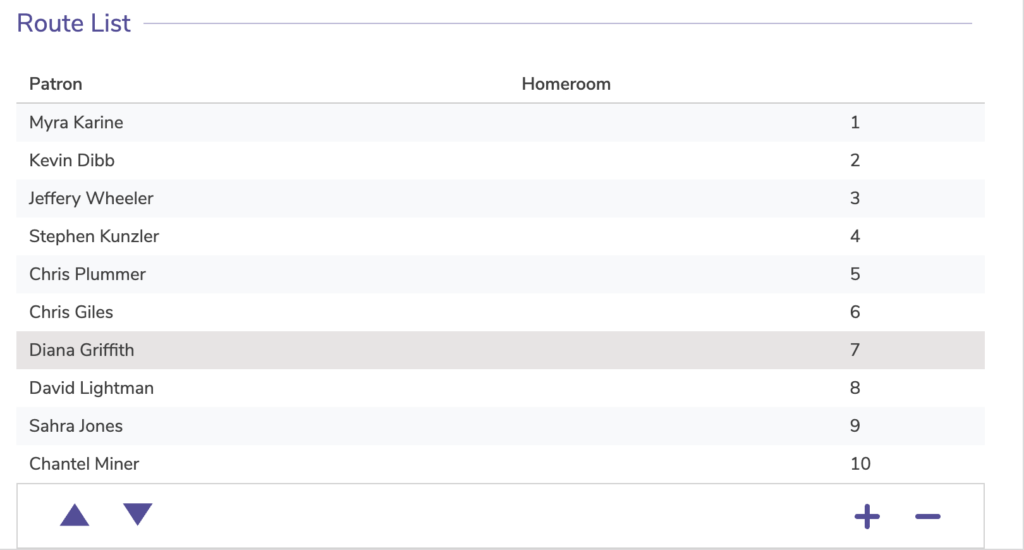
Task: Select Stephen Kunzler row
Action: (94, 236)
